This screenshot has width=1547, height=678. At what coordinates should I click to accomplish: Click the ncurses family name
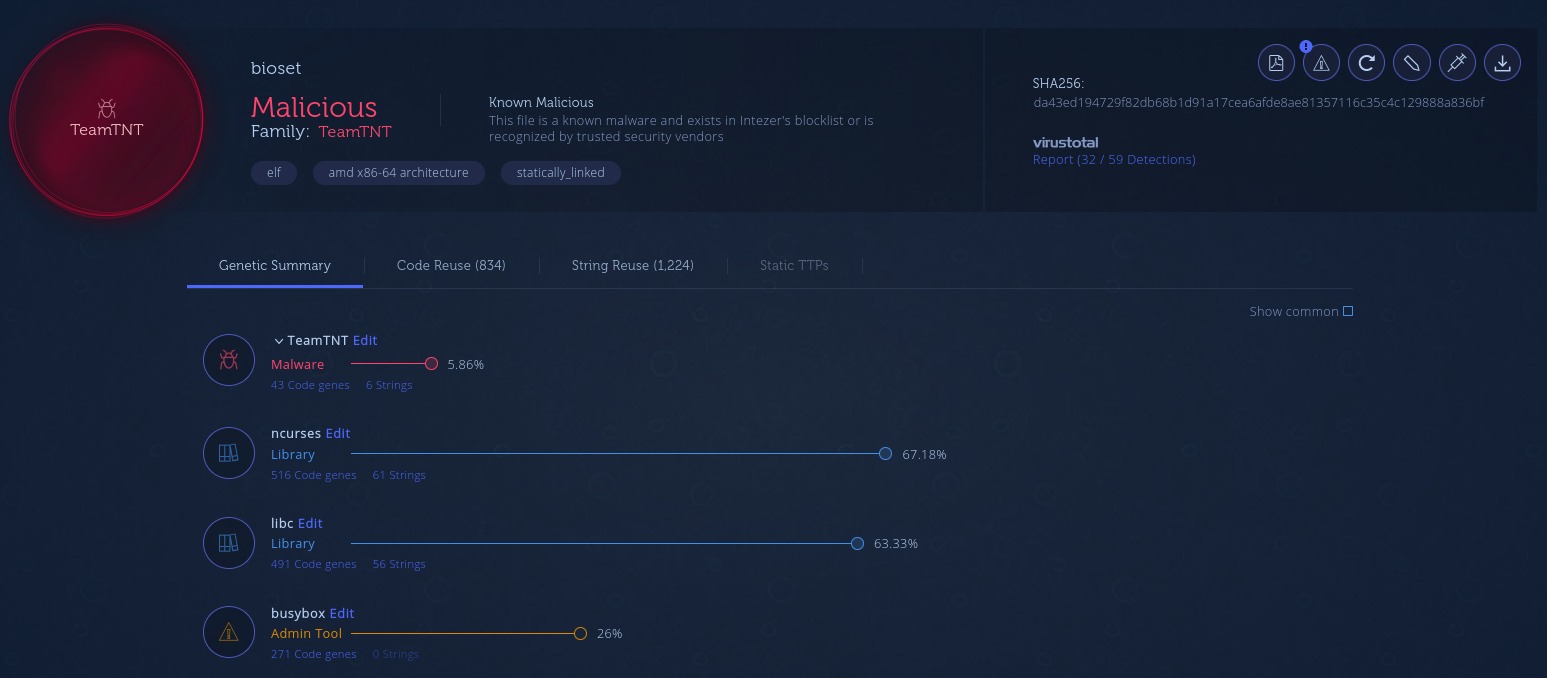click(x=296, y=433)
